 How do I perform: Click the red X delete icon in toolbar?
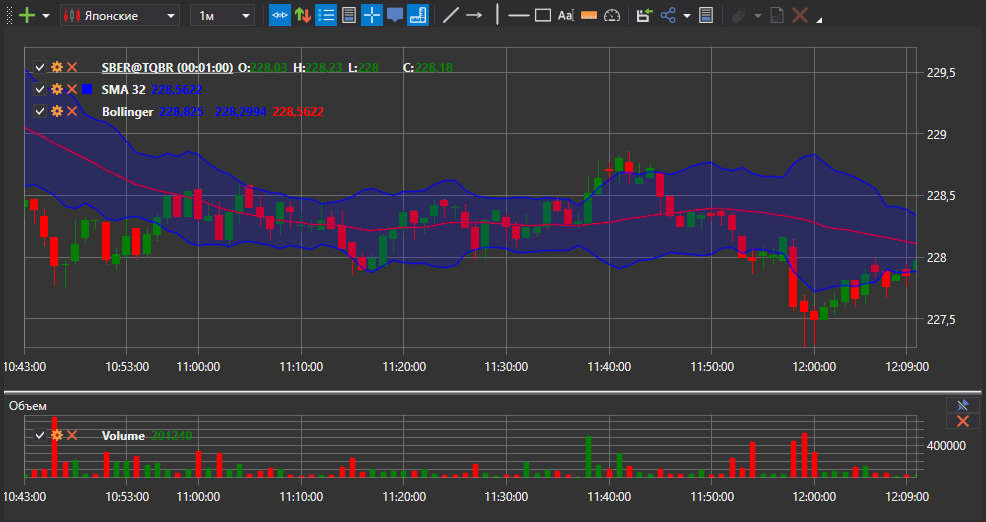(800, 15)
